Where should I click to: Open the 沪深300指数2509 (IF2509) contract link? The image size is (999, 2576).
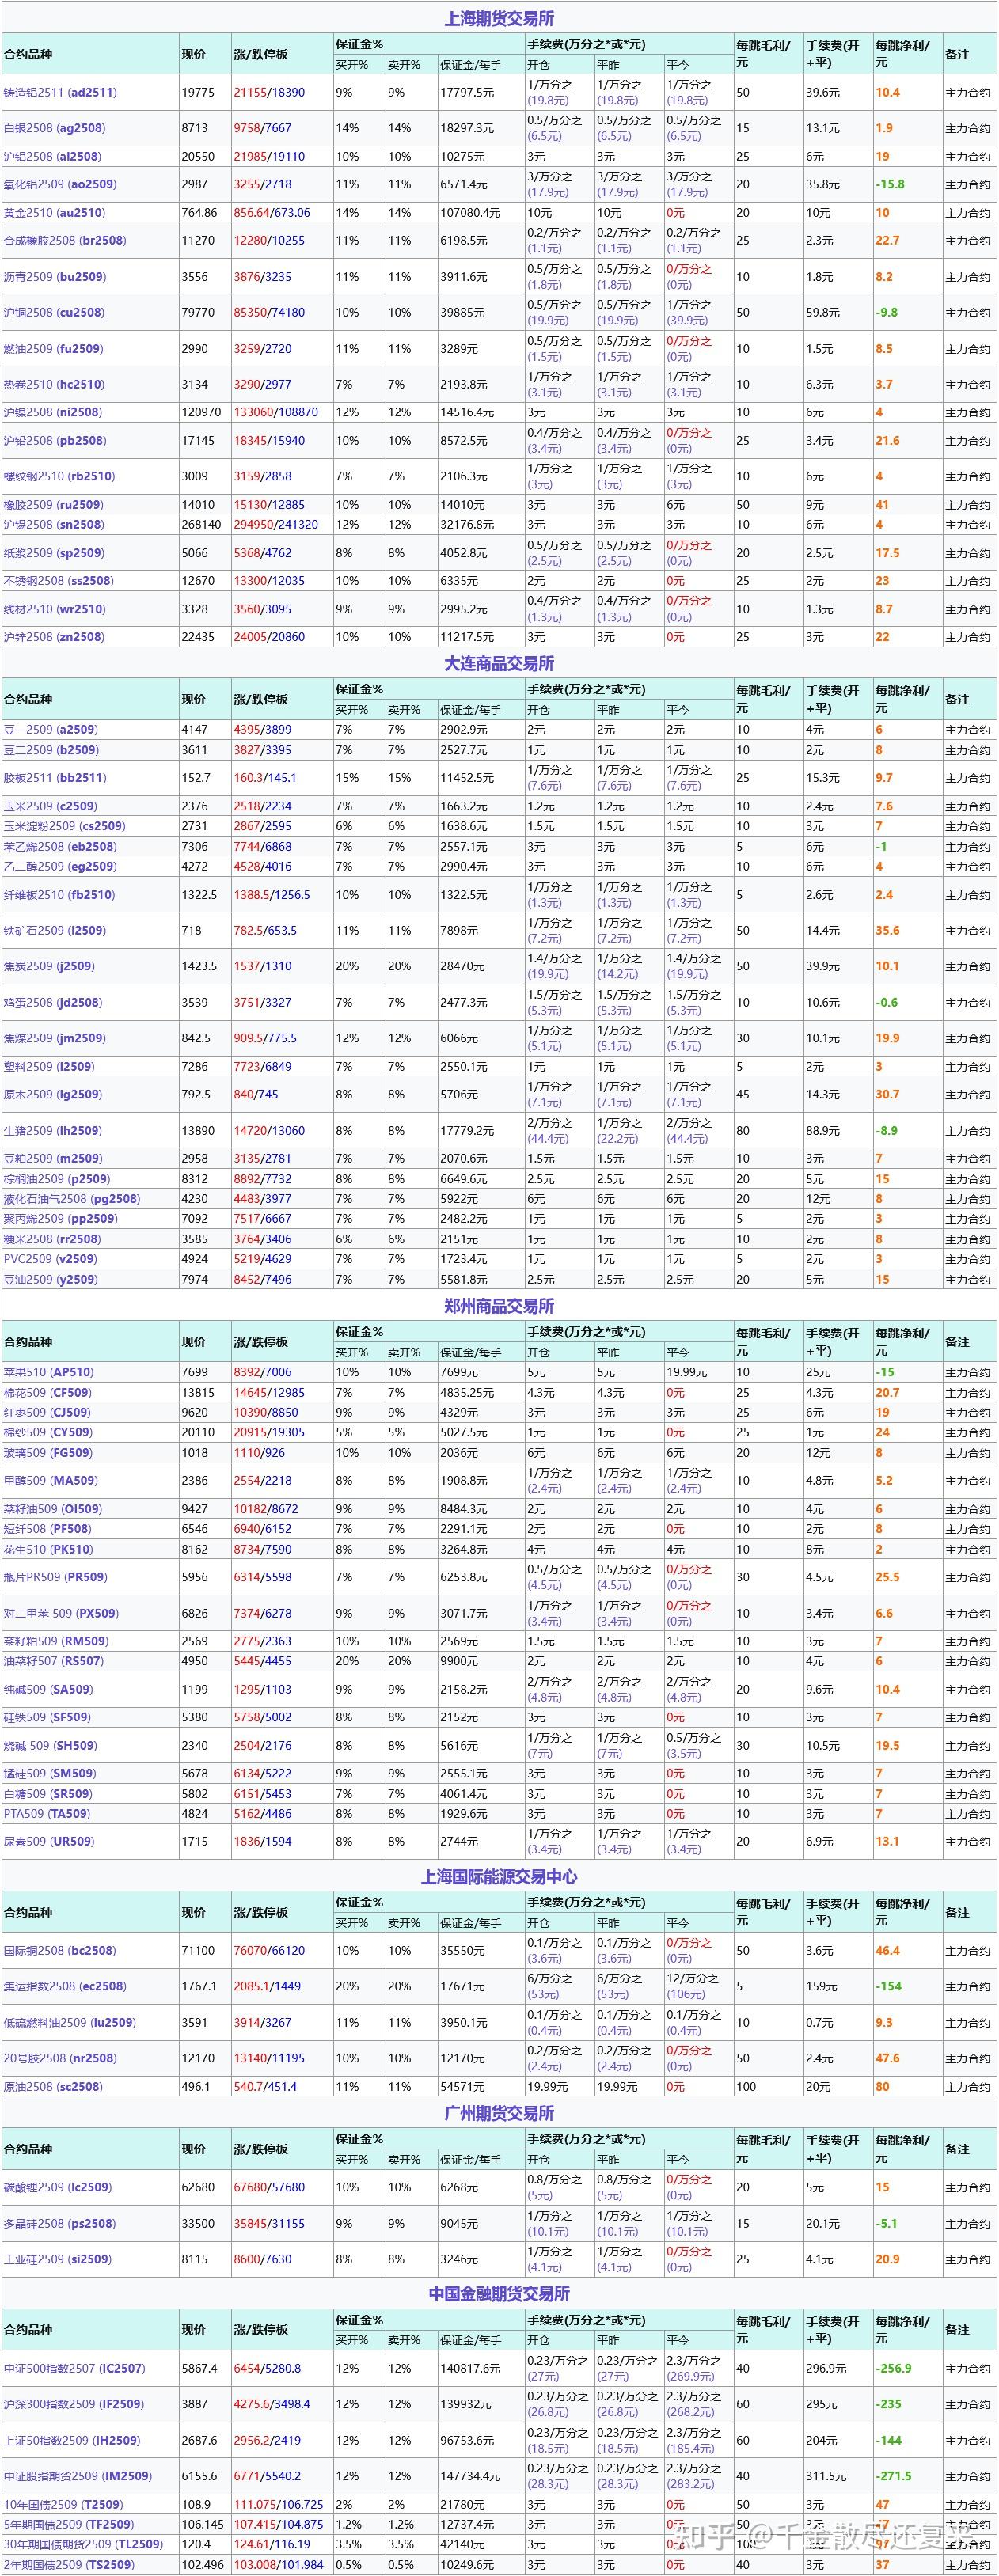tap(74, 2404)
